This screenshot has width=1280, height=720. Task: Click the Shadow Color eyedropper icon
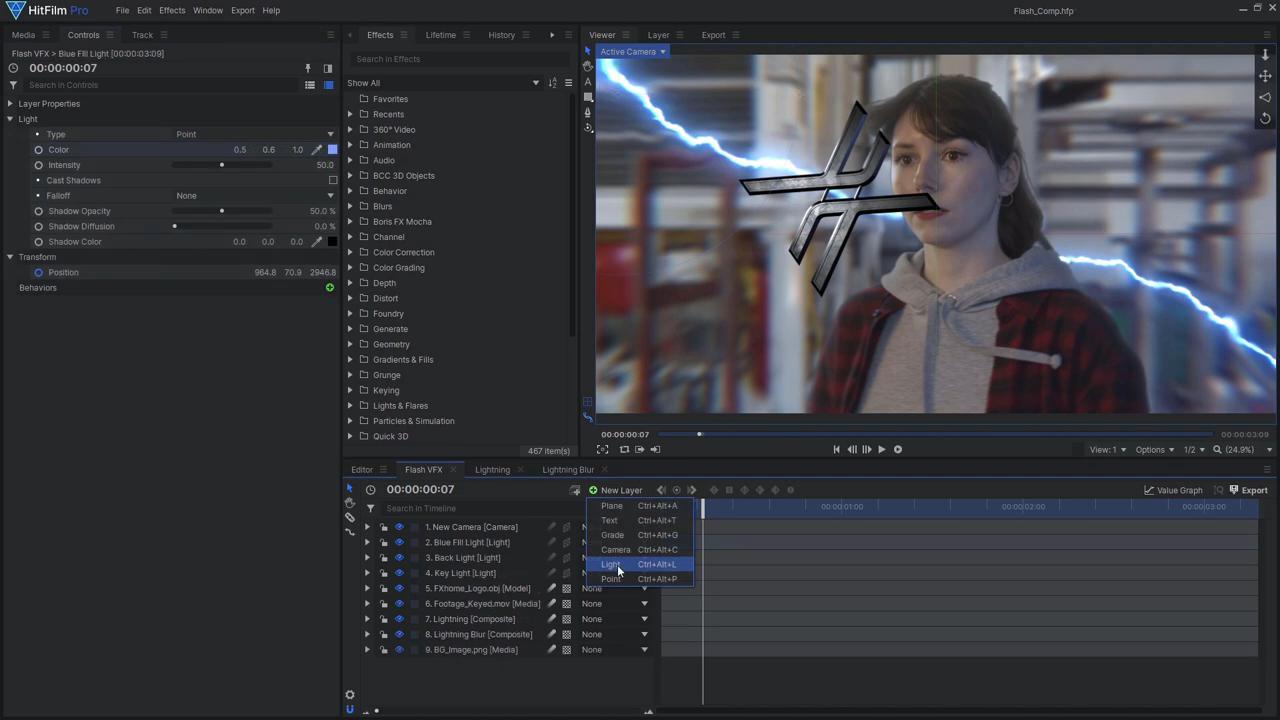tap(317, 242)
